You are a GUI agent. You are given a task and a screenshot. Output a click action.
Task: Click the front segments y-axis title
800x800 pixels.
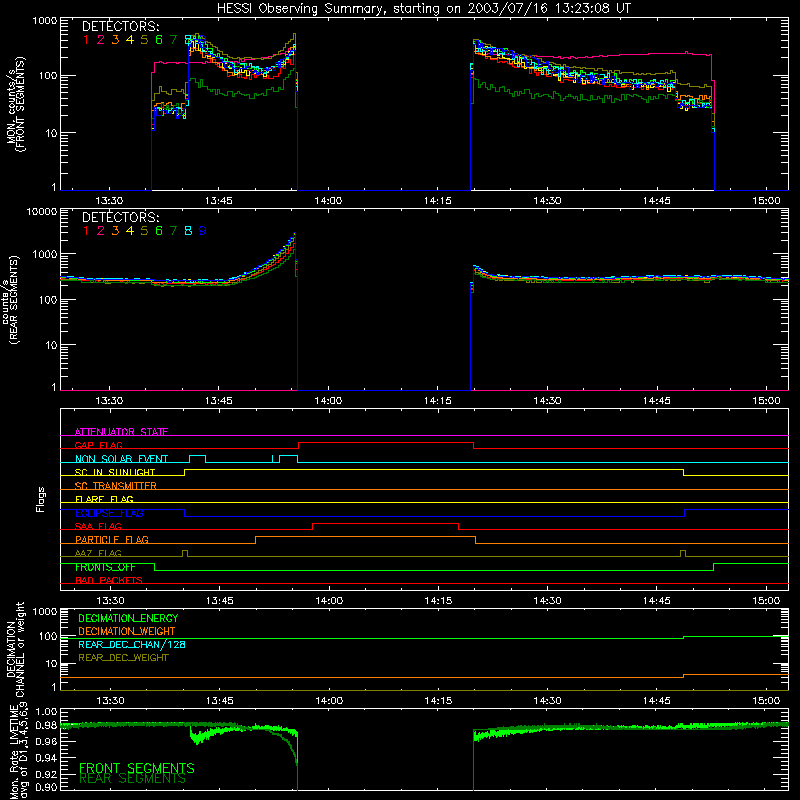[x=15, y=104]
